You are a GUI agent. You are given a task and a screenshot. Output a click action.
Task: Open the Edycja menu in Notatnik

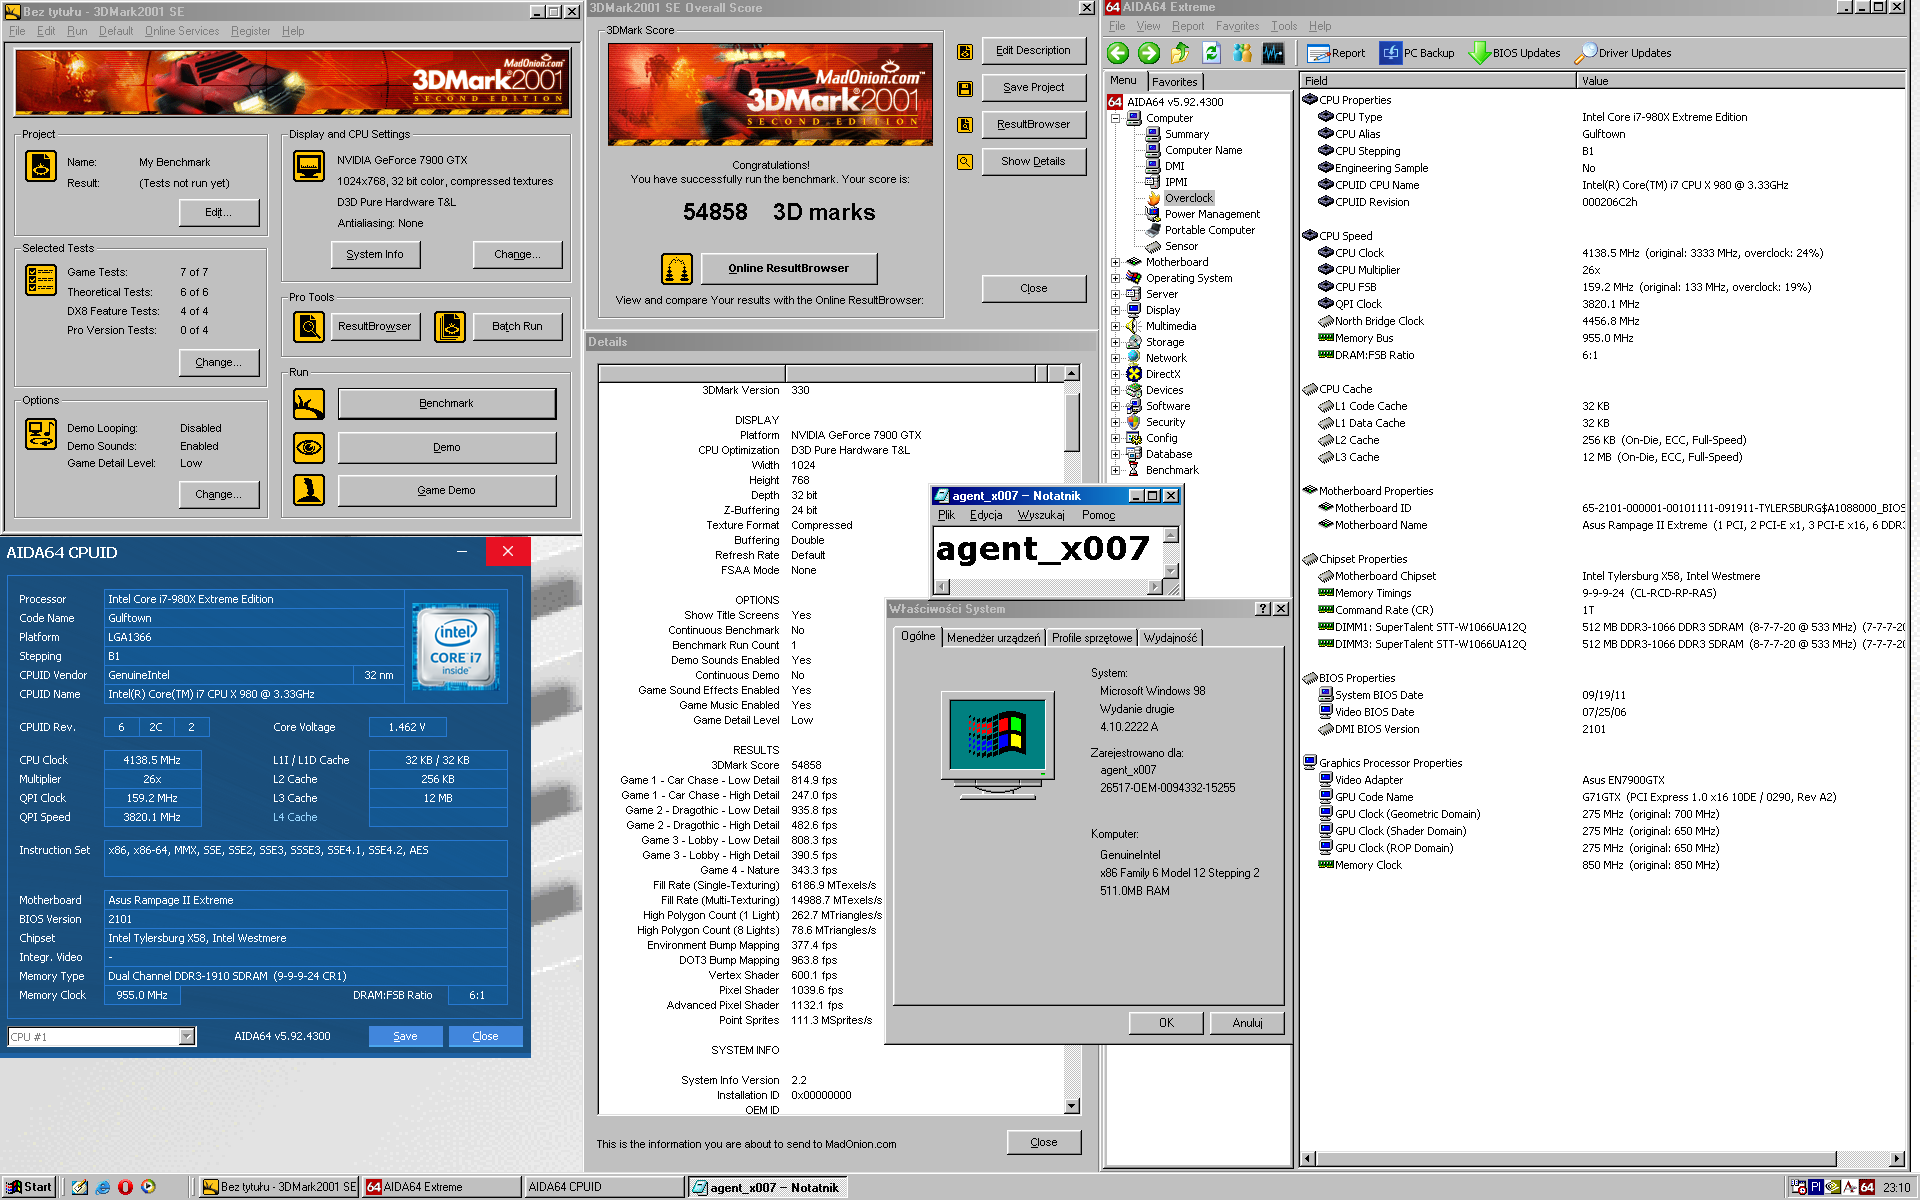[x=986, y=515]
